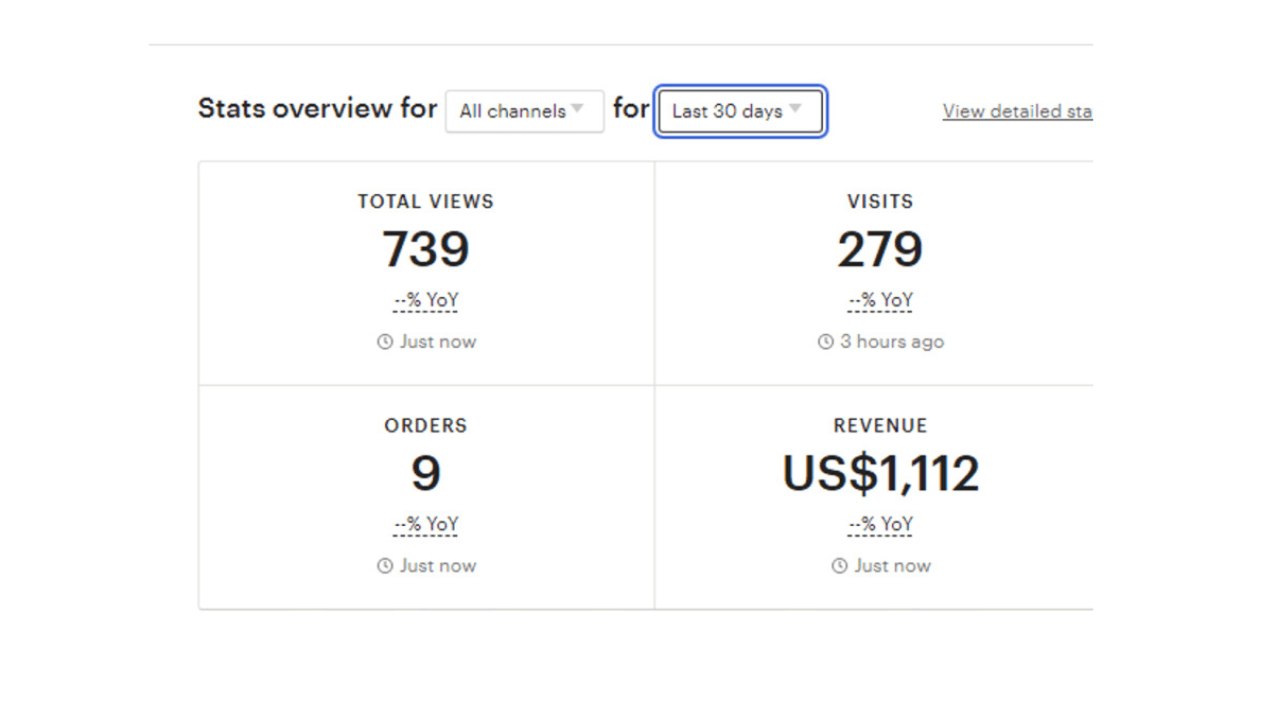This screenshot has height=720, width=1280.
Task: Click the Stats overview for heading
Action: point(317,108)
